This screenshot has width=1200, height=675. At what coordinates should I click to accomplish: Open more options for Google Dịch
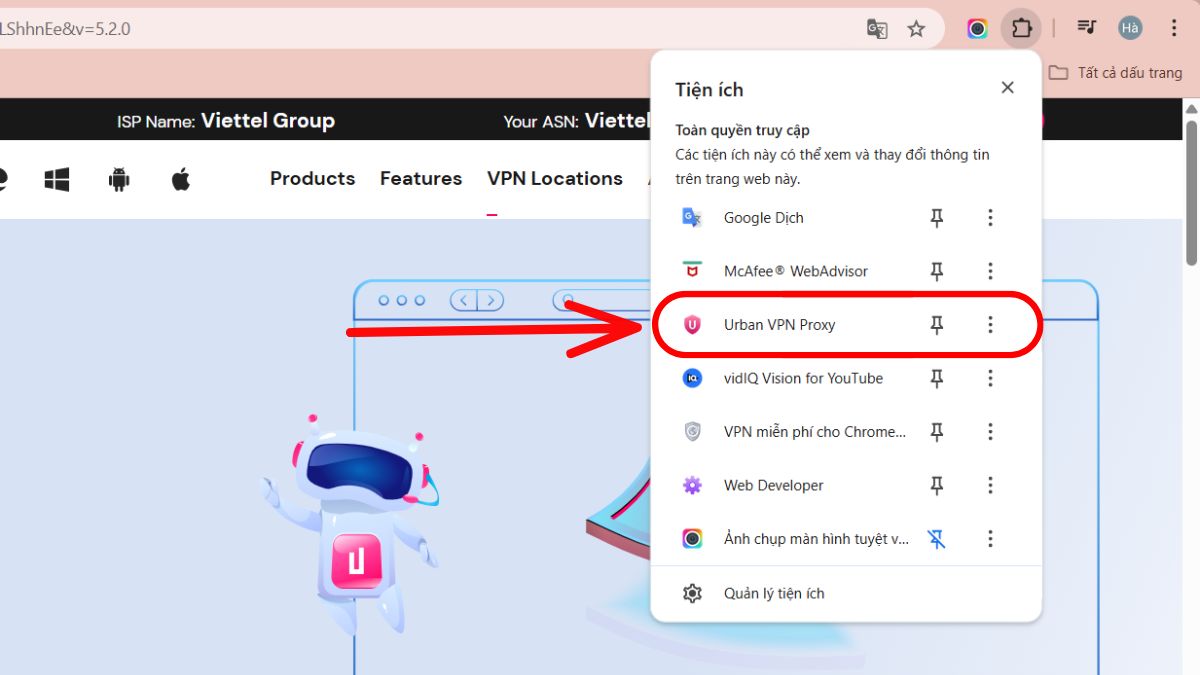pos(990,217)
